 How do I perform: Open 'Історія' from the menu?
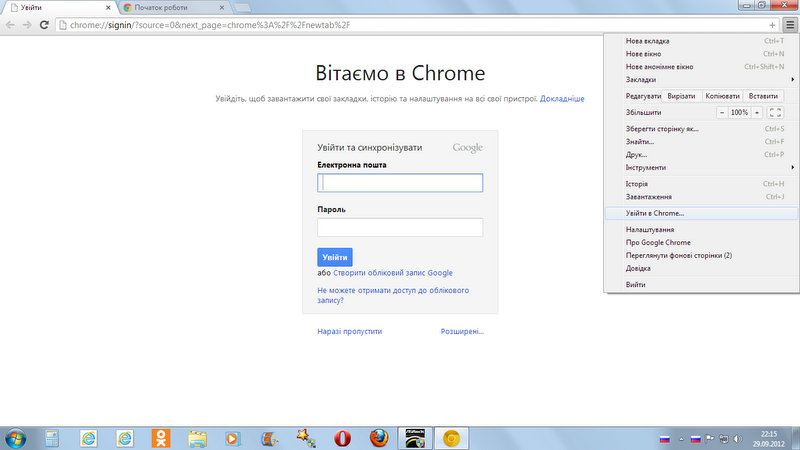(x=702, y=184)
